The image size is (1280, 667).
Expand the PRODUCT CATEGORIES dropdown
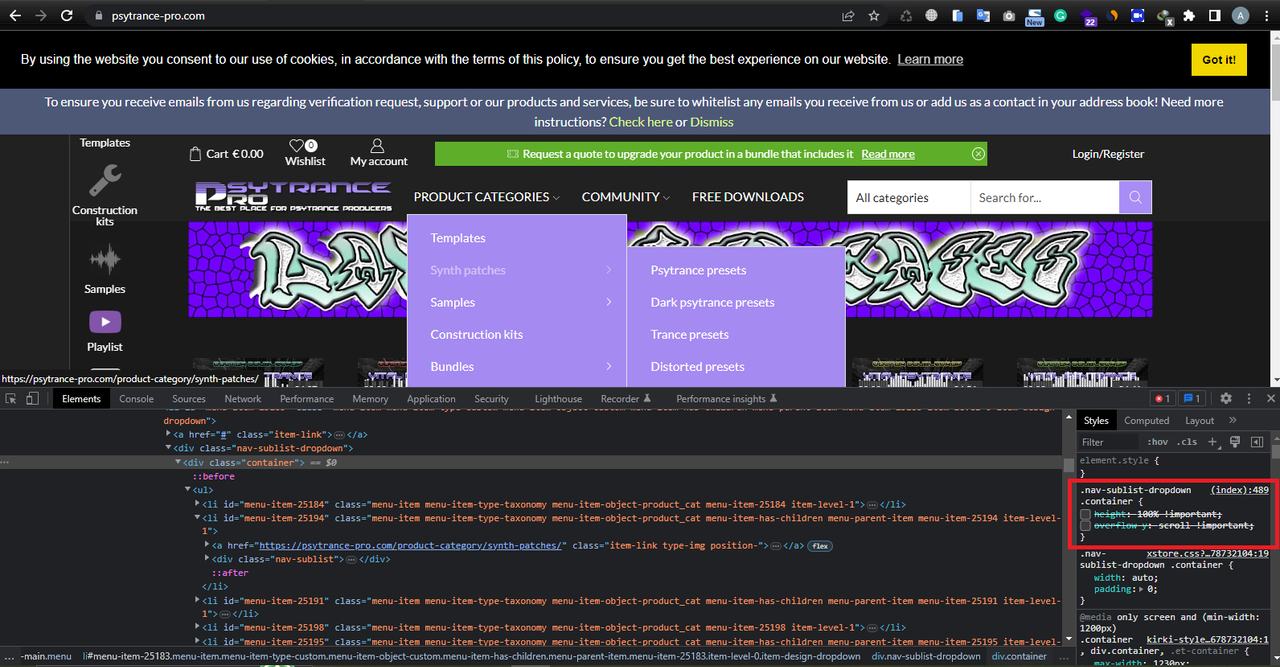point(486,197)
